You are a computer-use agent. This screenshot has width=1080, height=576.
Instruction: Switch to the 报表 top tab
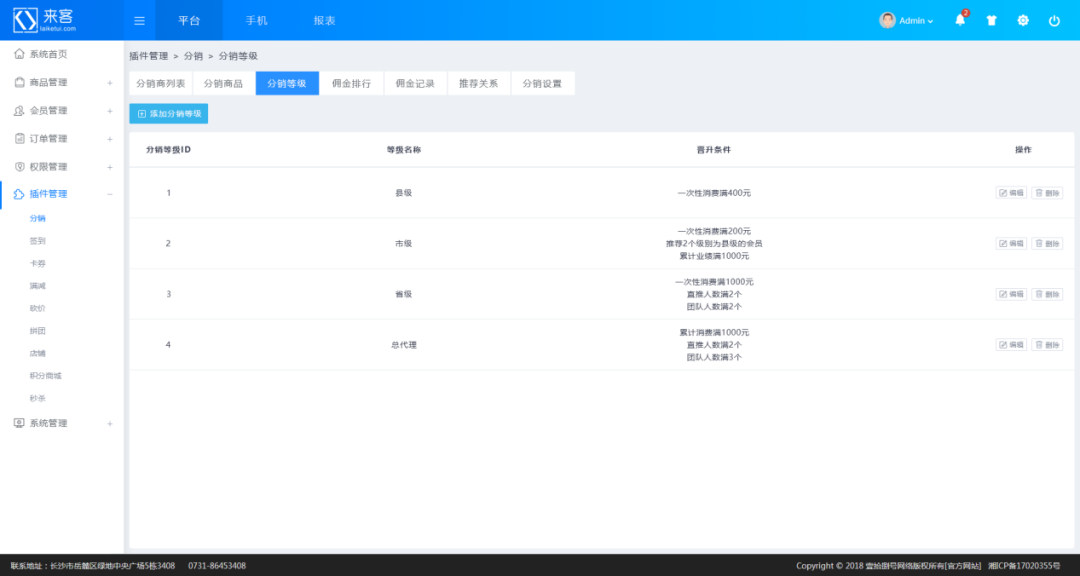[324, 21]
